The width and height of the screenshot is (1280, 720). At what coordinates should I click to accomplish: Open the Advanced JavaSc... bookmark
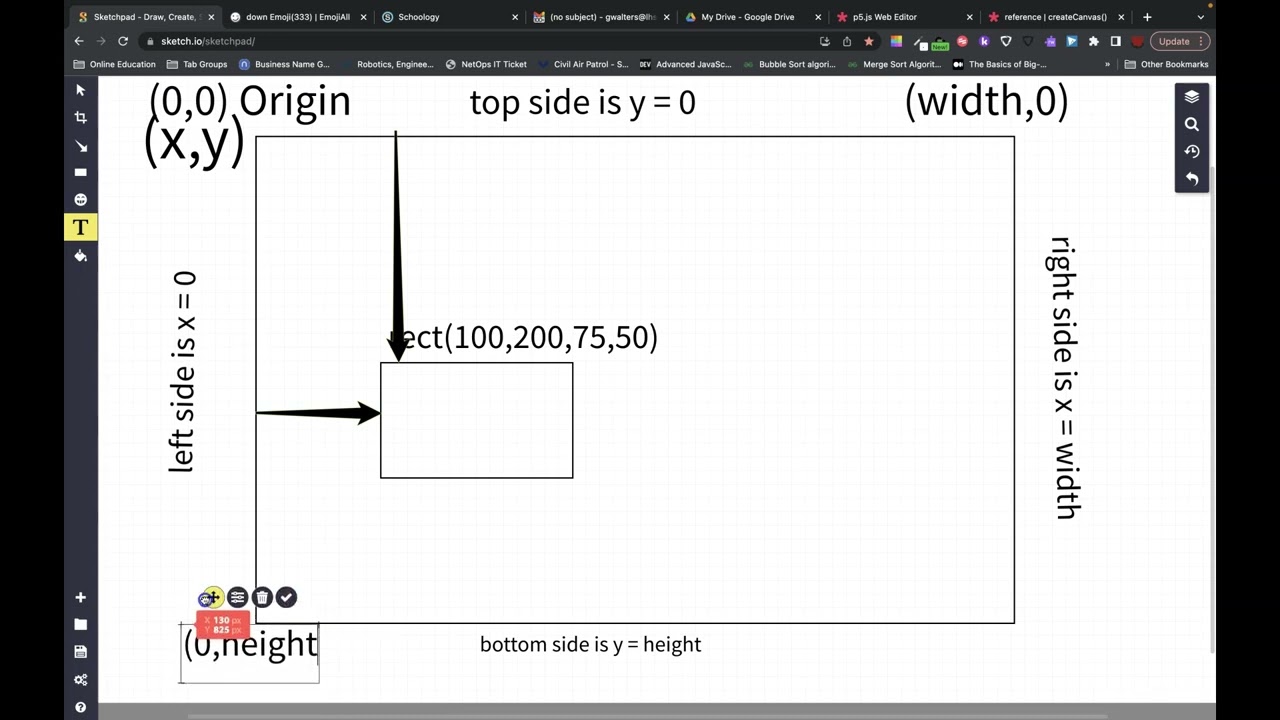685,64
